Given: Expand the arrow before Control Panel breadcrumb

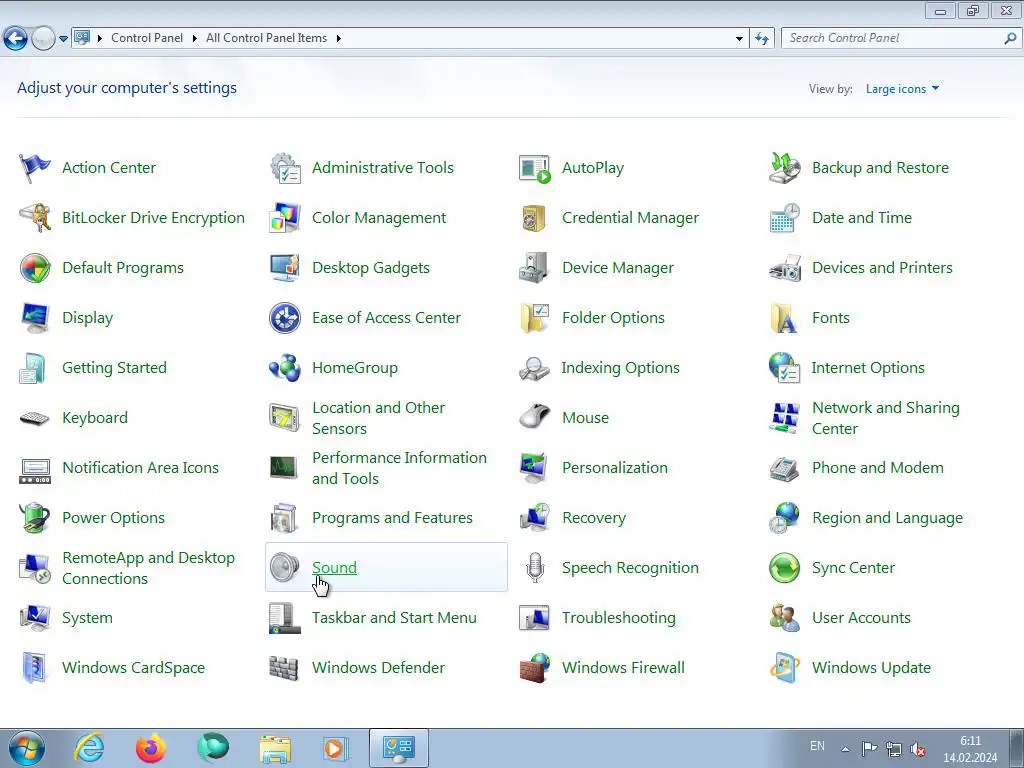Looking at the screenshot, I should tap(100, 39).
